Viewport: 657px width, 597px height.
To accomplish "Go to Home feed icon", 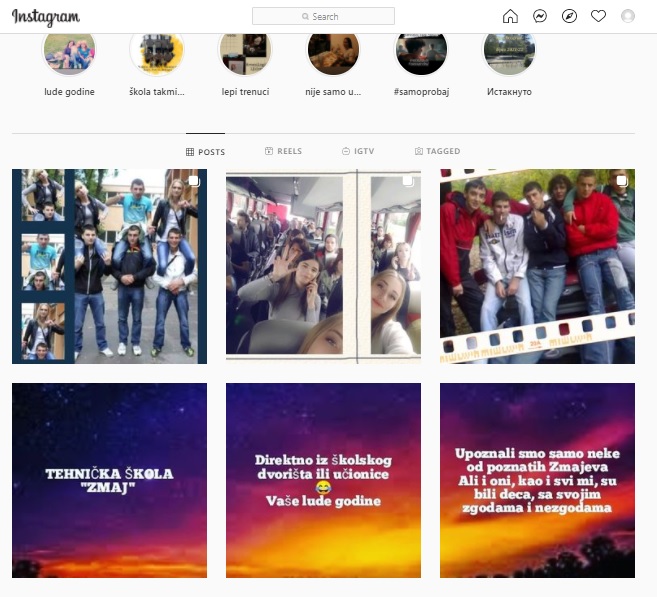I will click(x=510, y=16).
